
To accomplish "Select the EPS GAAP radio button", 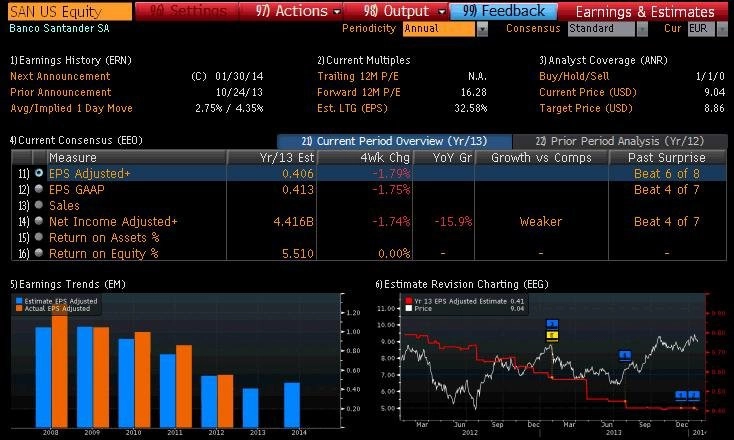I will point(39,189).
